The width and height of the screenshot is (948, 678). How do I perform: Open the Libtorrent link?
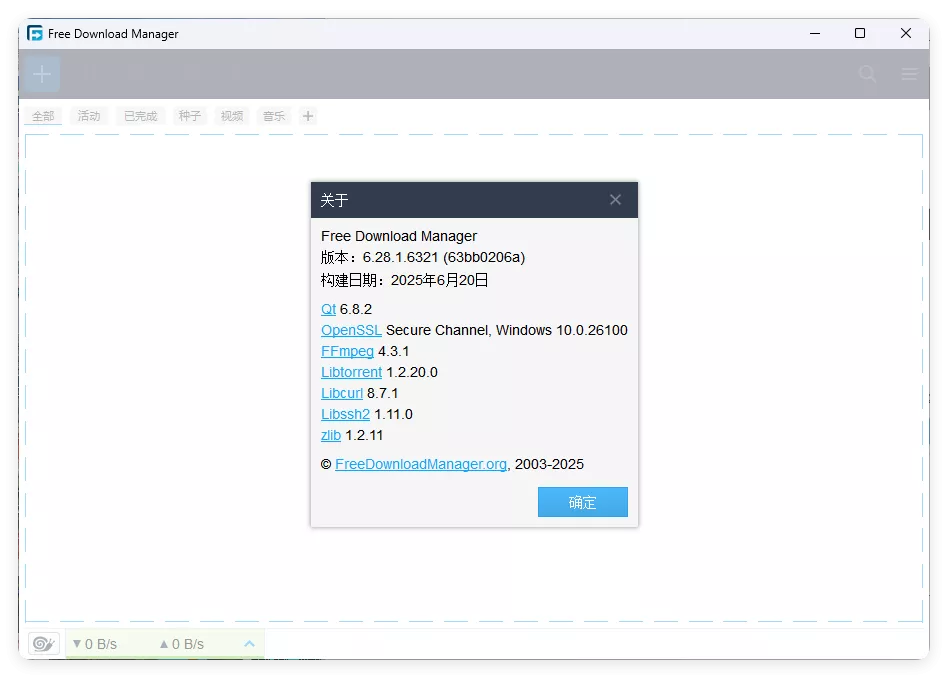coord(351,372)
